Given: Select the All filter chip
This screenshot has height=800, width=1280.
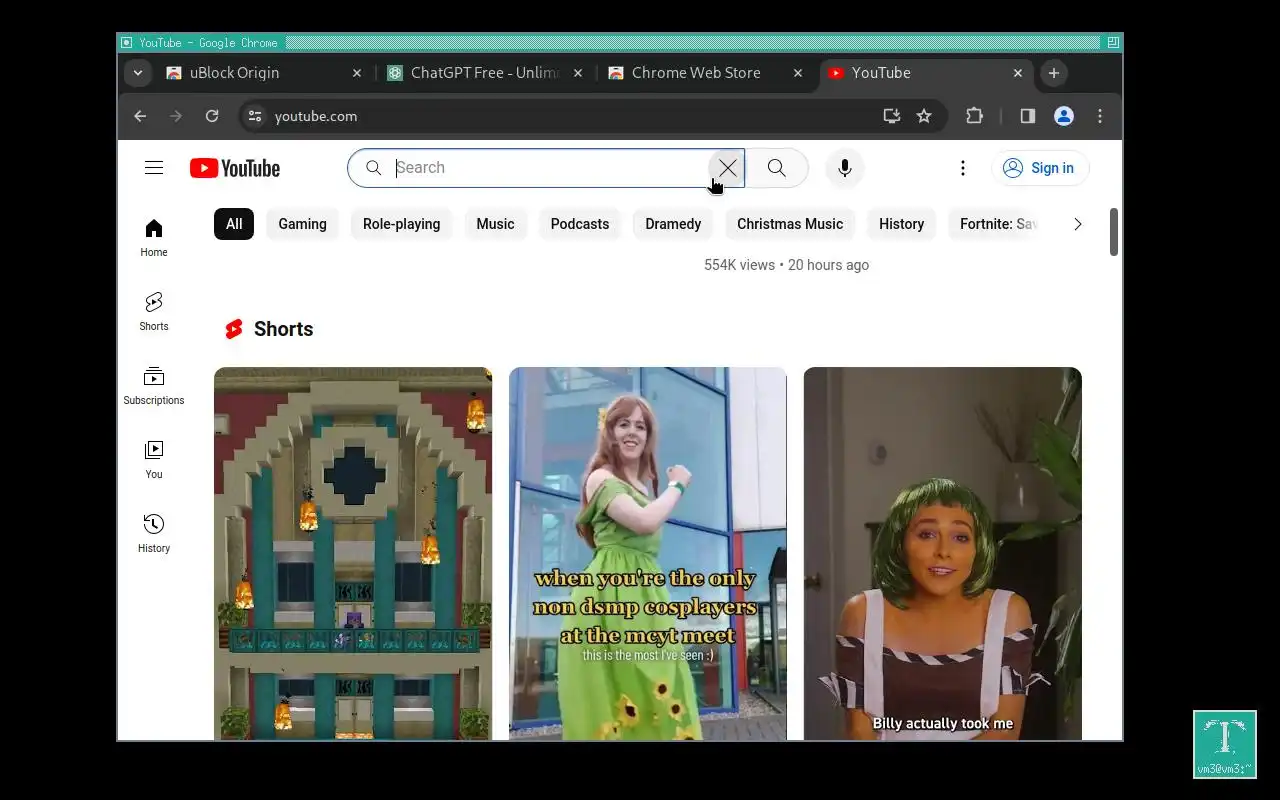Looking at the screenshot, I should [234, 224].
